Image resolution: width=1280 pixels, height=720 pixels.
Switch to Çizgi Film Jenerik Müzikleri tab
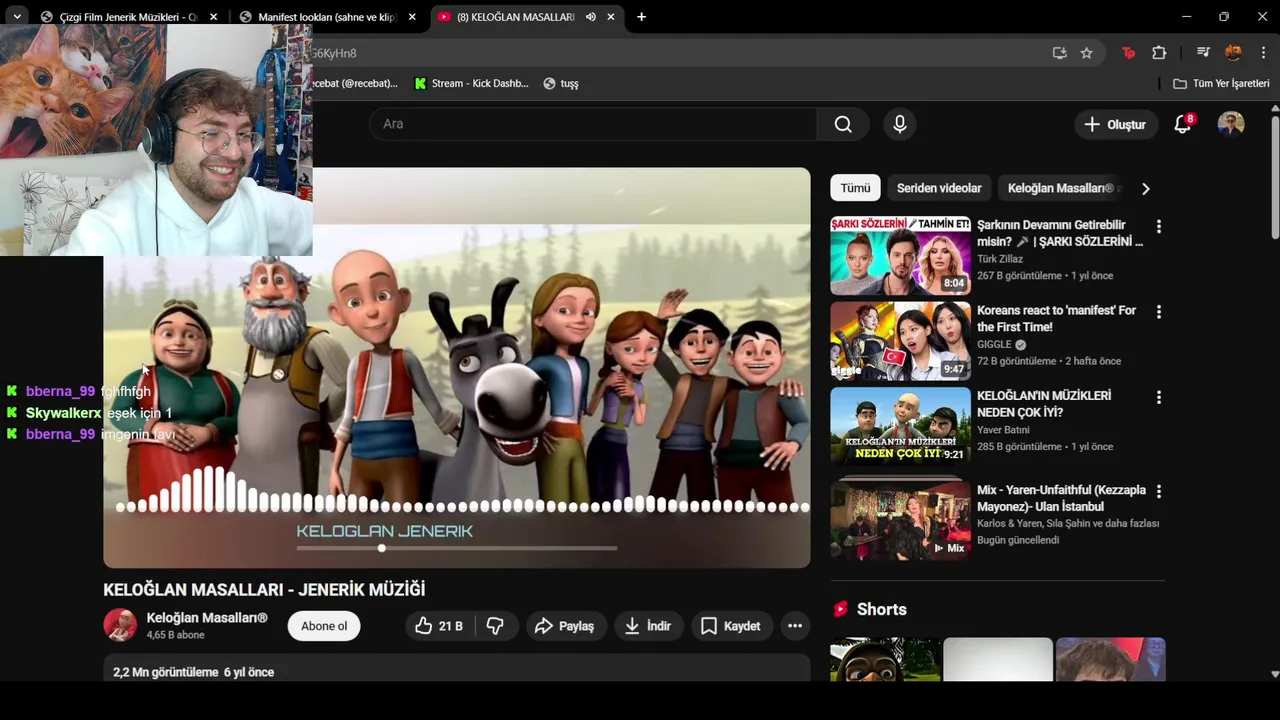(130, 17)
